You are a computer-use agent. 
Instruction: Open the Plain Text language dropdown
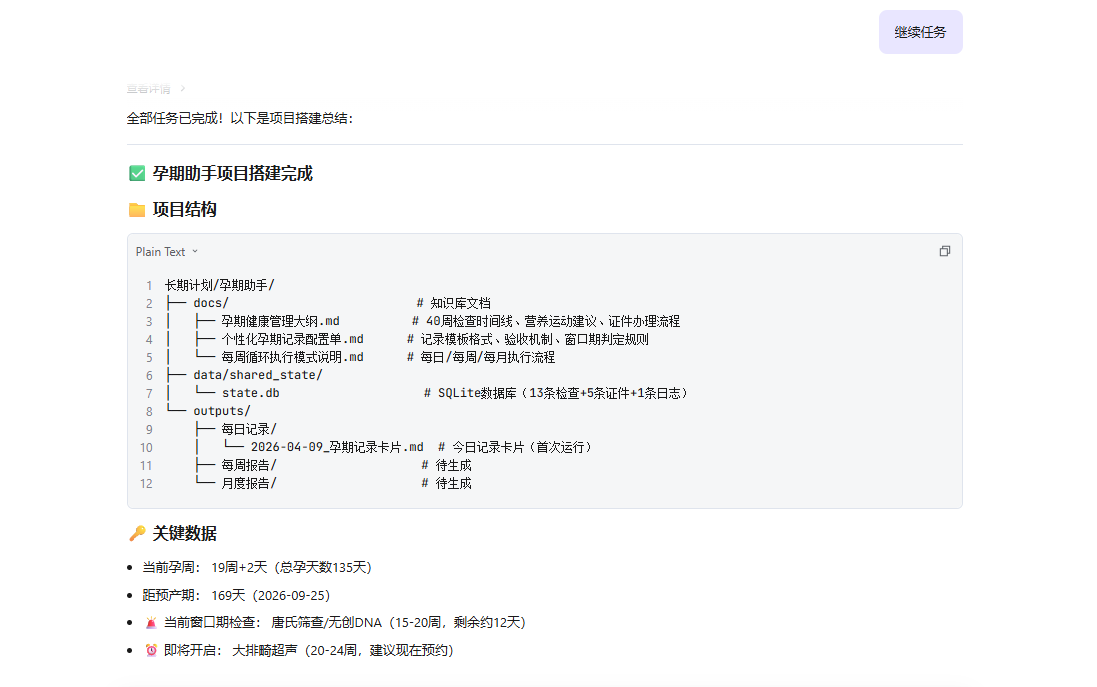[x=167, y=252]
